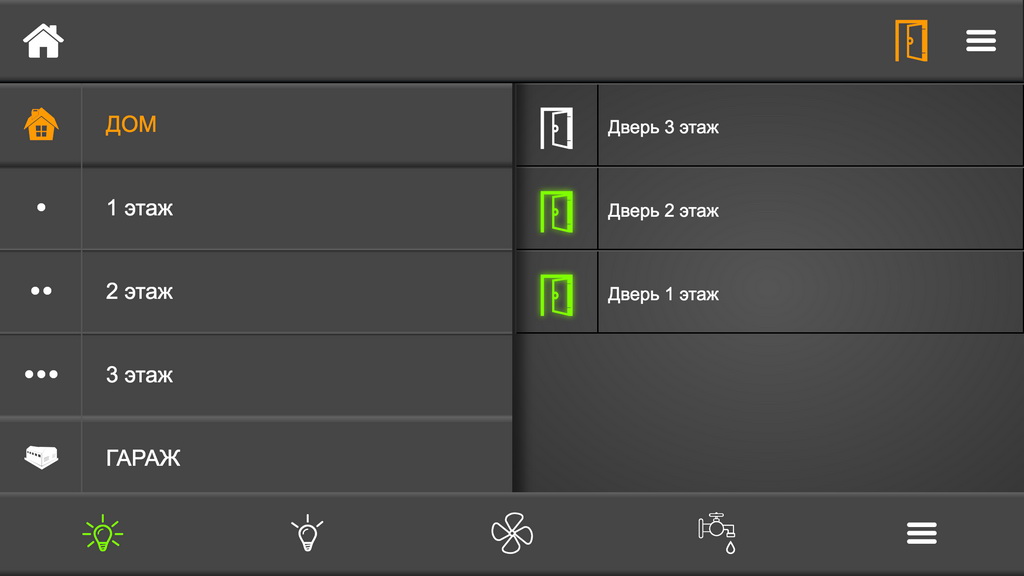Viewport: 1024px width, 576px height.
Task: Toggle the green Дверь 2 этаж door icon
Action: coord(556,212)
